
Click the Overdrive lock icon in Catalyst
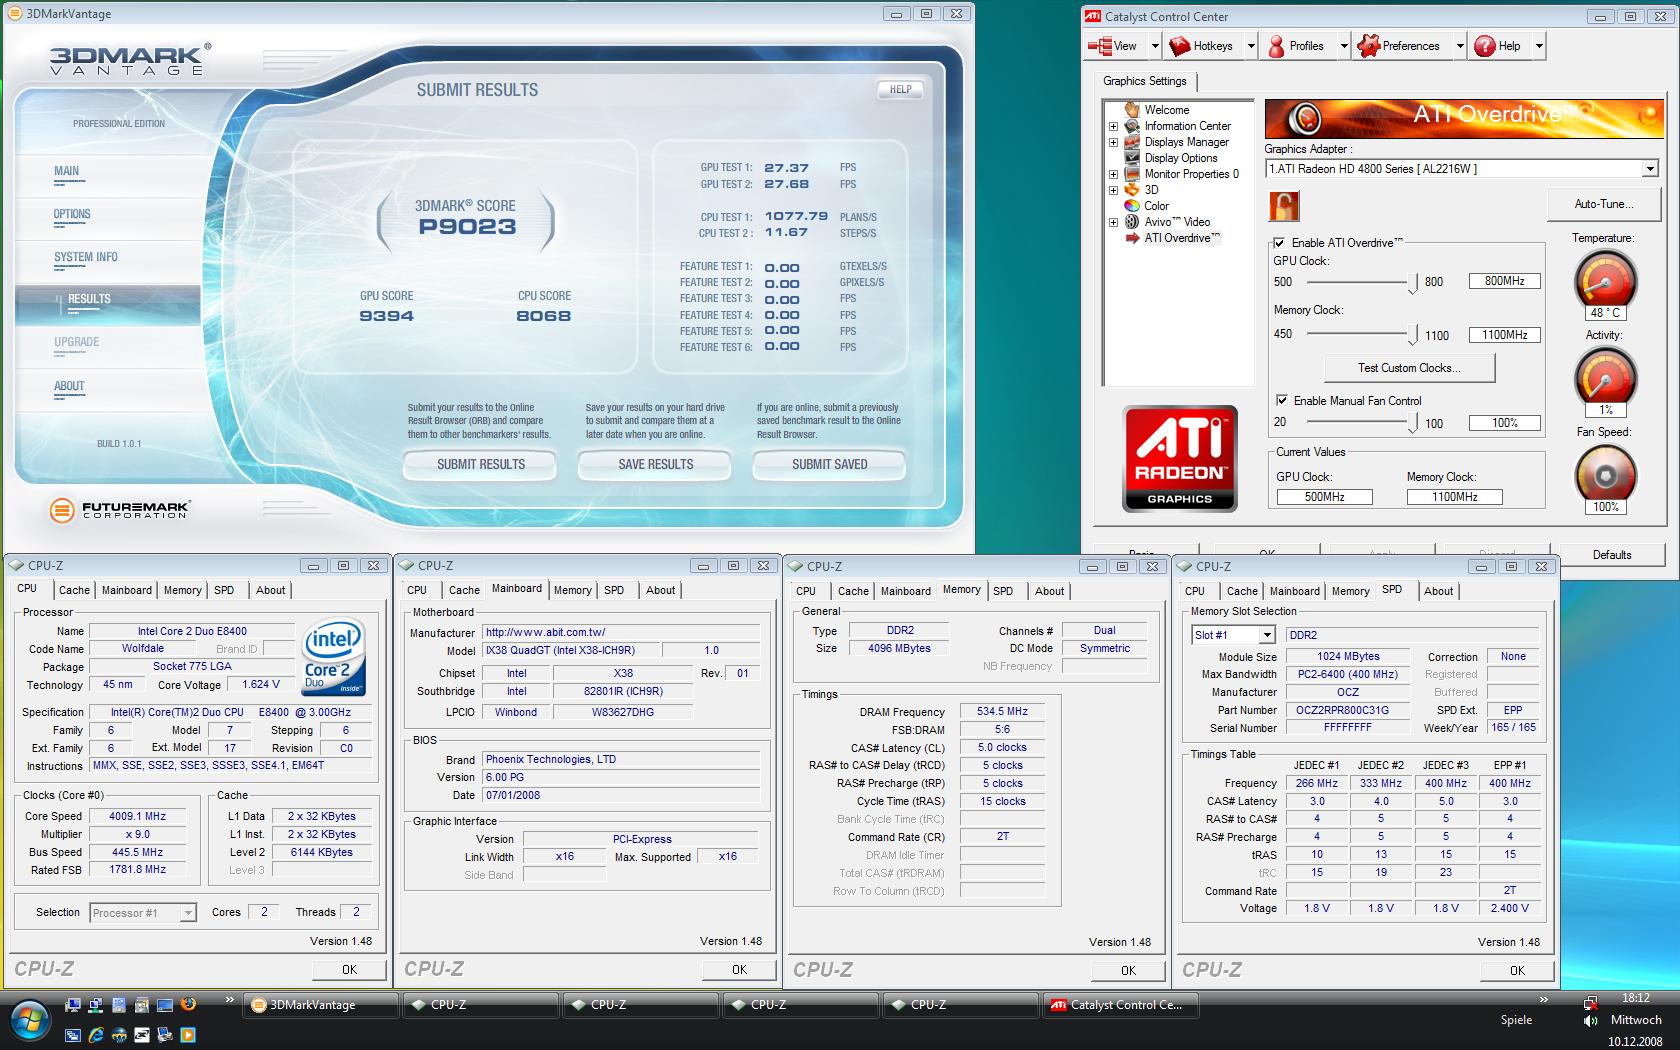pos(1284,206)
